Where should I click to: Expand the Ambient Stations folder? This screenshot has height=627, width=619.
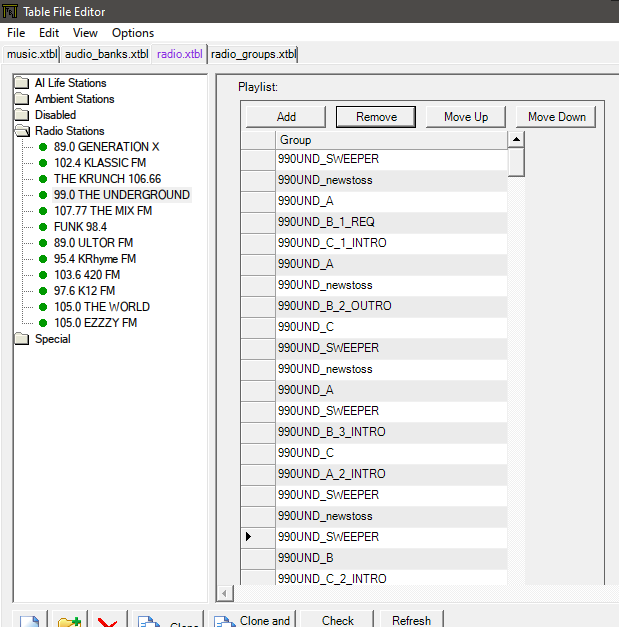pyautogui.click(x=22, y=99)
